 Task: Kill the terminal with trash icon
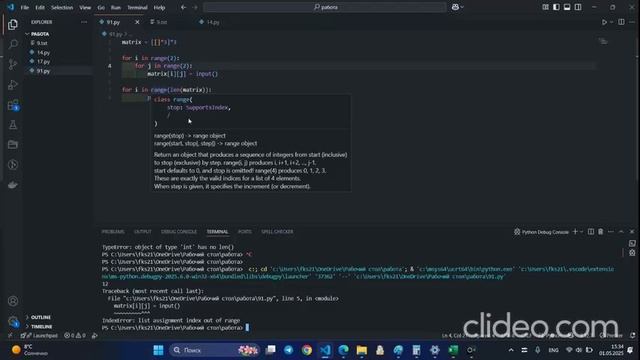click(x=600, y=231)
